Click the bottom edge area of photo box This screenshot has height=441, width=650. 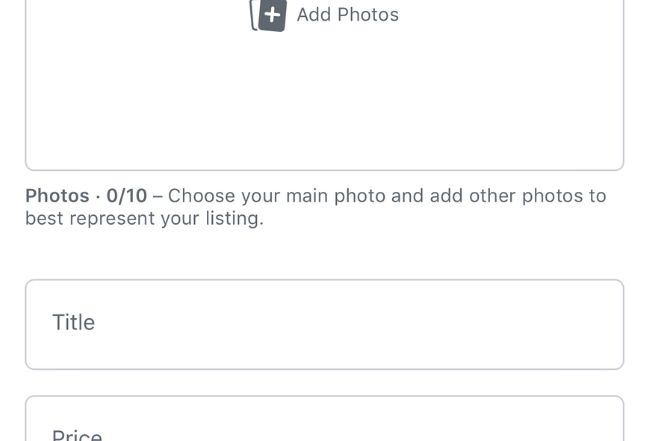pyautogui.click(x=324, y=158)
